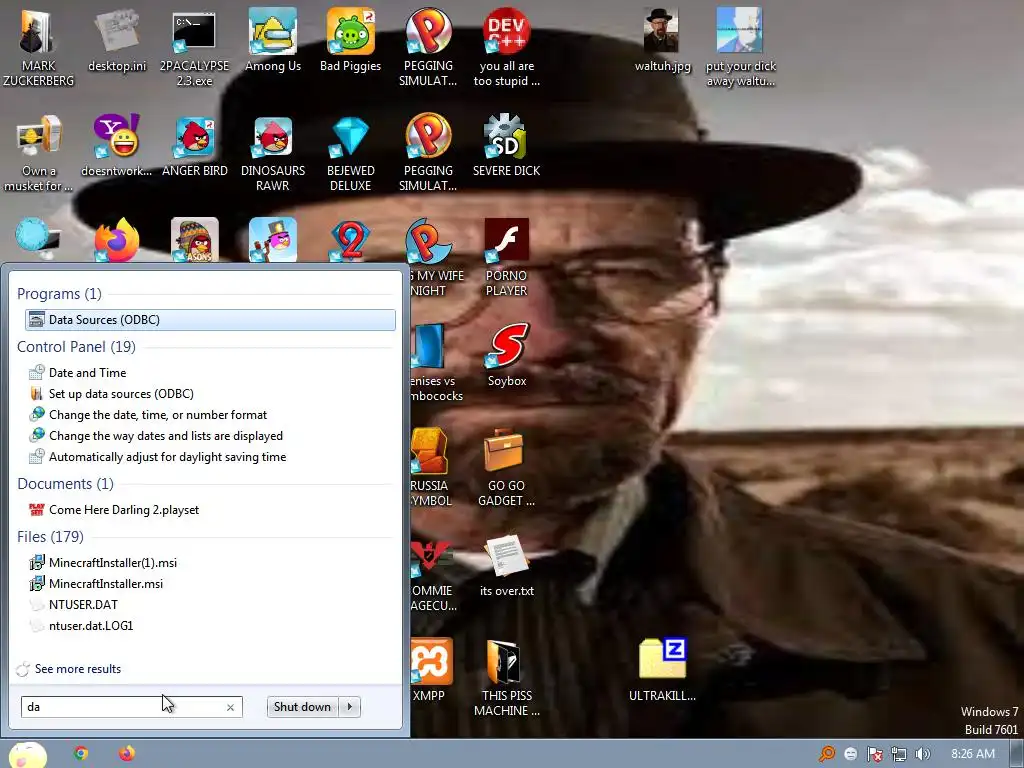Viewport: 1024px width, 768px height.
Task: Clear the search box with the X
Action: [x=230, y=707]
